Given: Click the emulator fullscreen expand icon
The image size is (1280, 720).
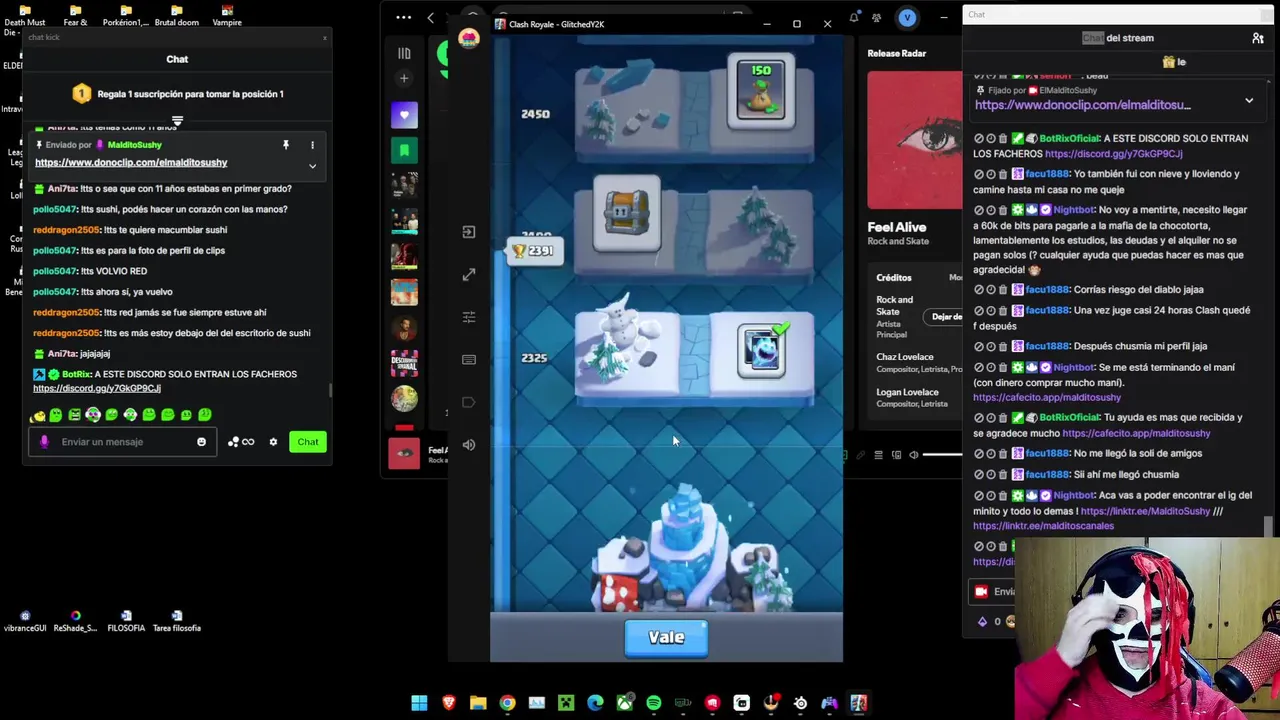Looking at the screenshot, I should point(469,275).
